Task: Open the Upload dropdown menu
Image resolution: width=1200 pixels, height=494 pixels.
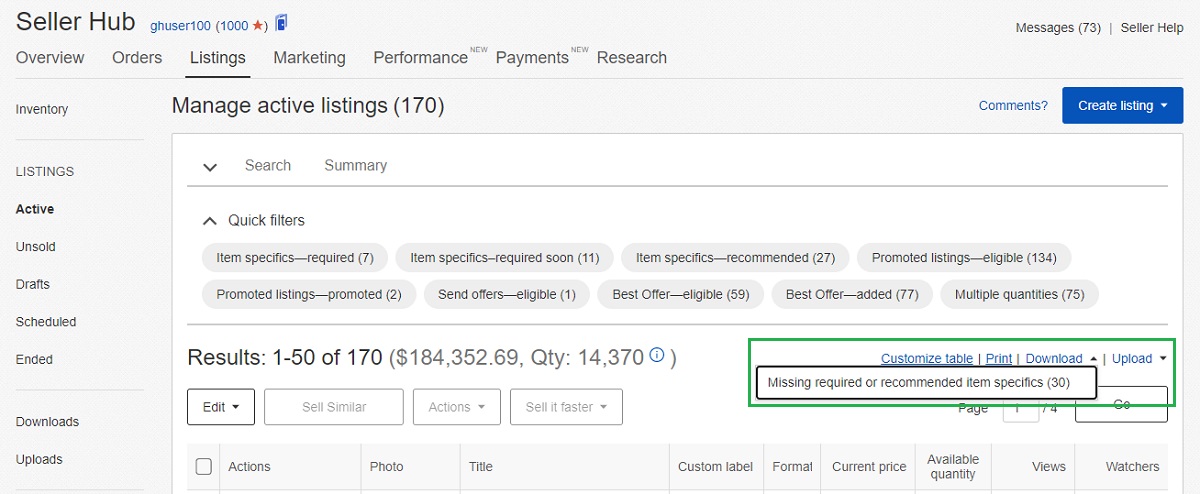Action: [x=1139, y=359]
